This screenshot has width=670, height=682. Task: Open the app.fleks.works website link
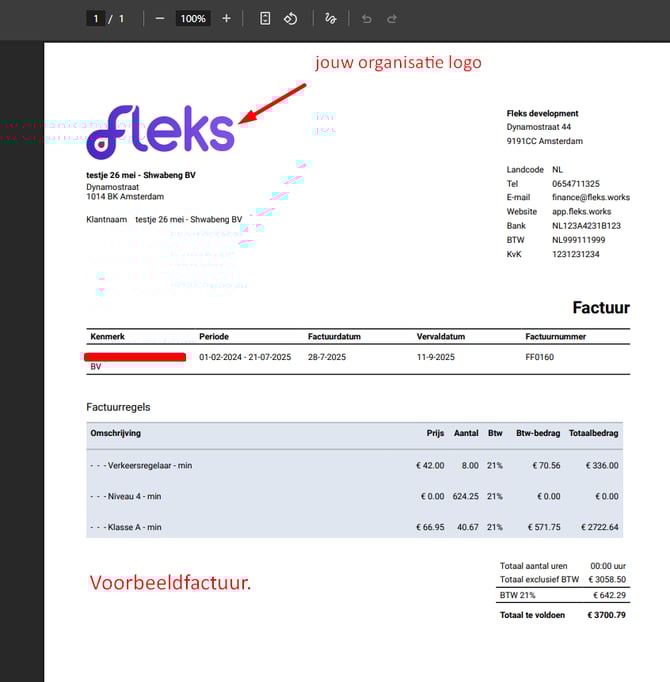coord(581,212)
